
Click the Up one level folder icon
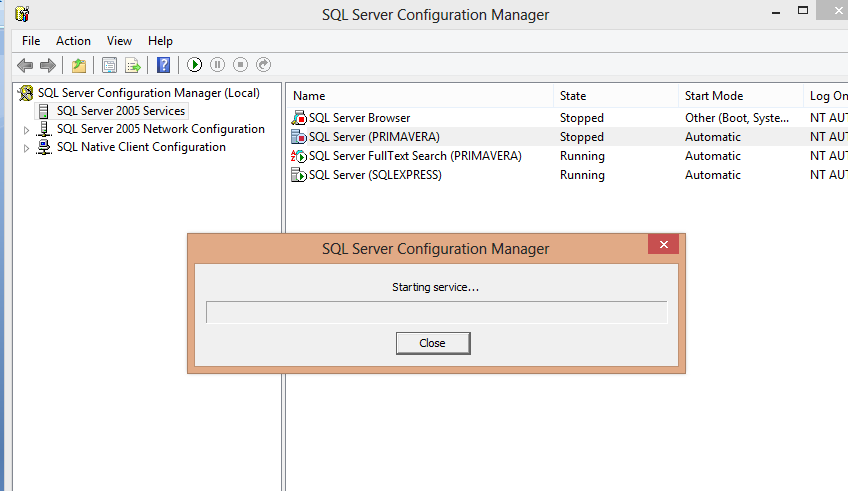click(x=78, y=65)
